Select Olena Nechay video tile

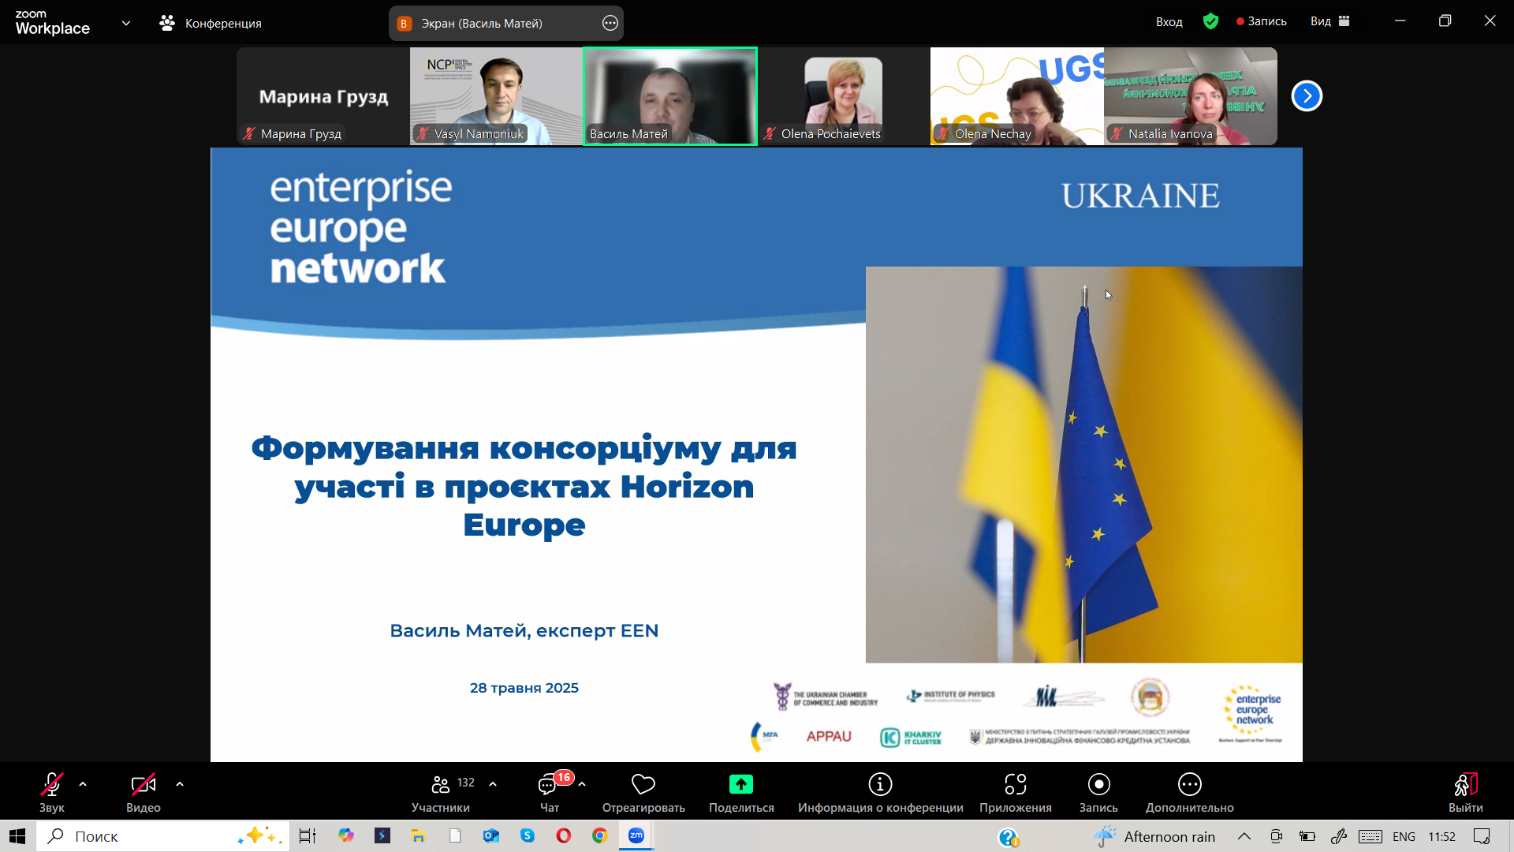pyautogui.click(x=1017, y=96)
